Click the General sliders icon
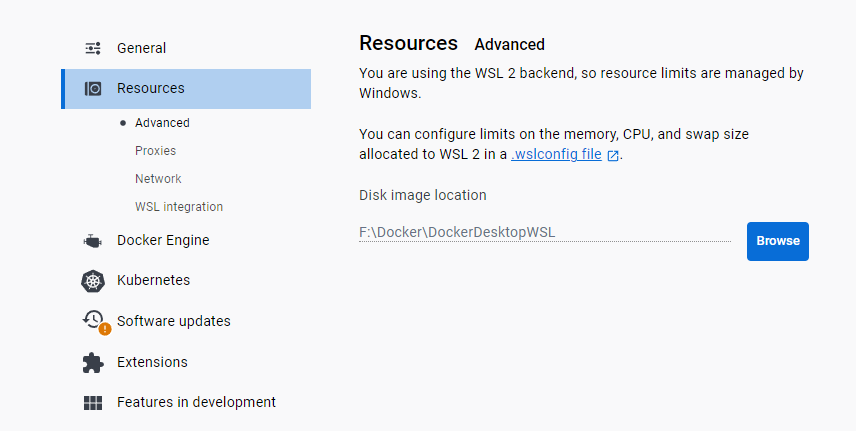The width and height of the screenshot is (856, 431). point(93,48)
